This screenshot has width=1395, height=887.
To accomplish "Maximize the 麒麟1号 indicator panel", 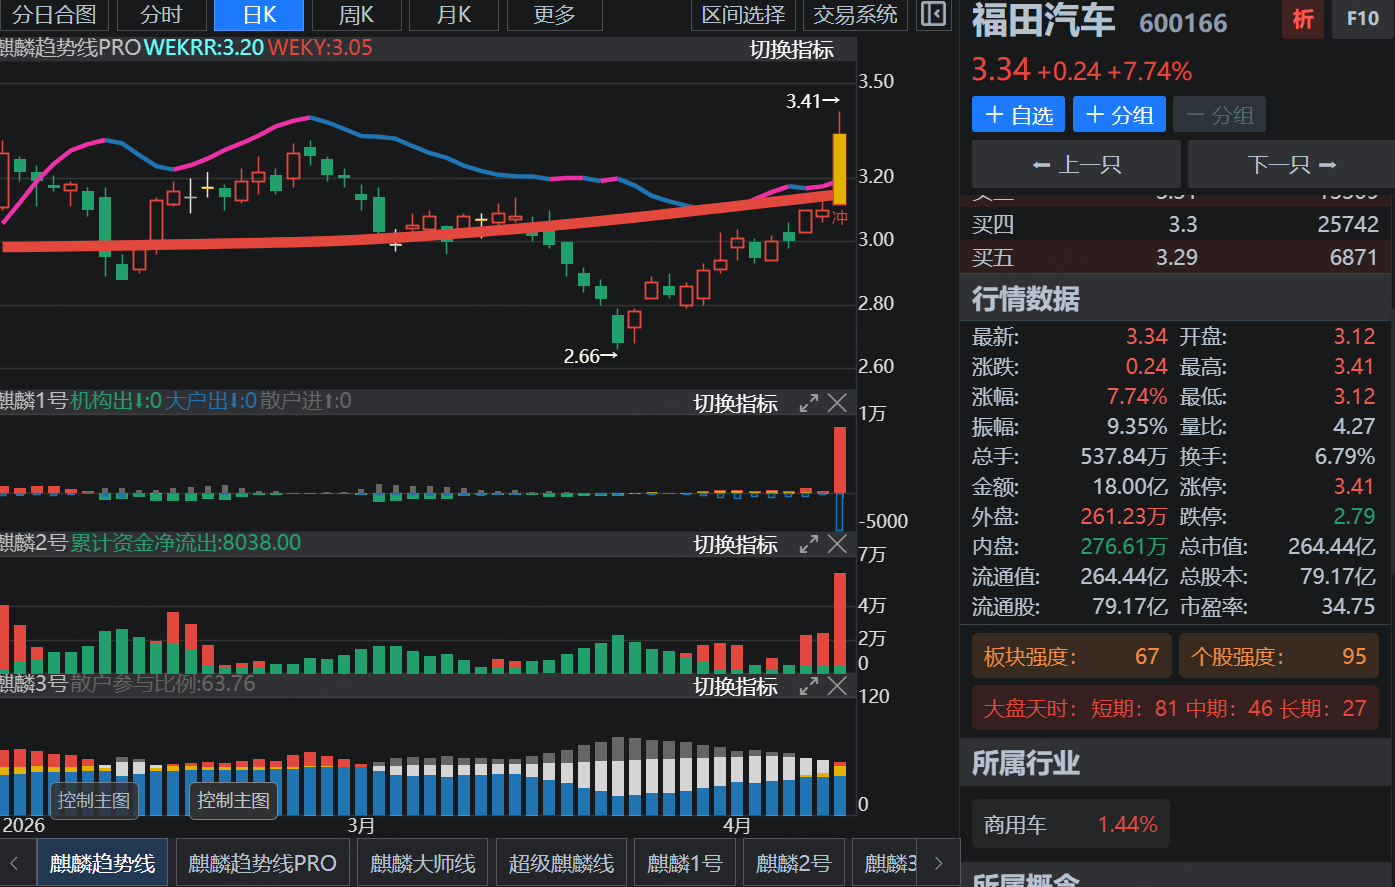I will point(809,403).
